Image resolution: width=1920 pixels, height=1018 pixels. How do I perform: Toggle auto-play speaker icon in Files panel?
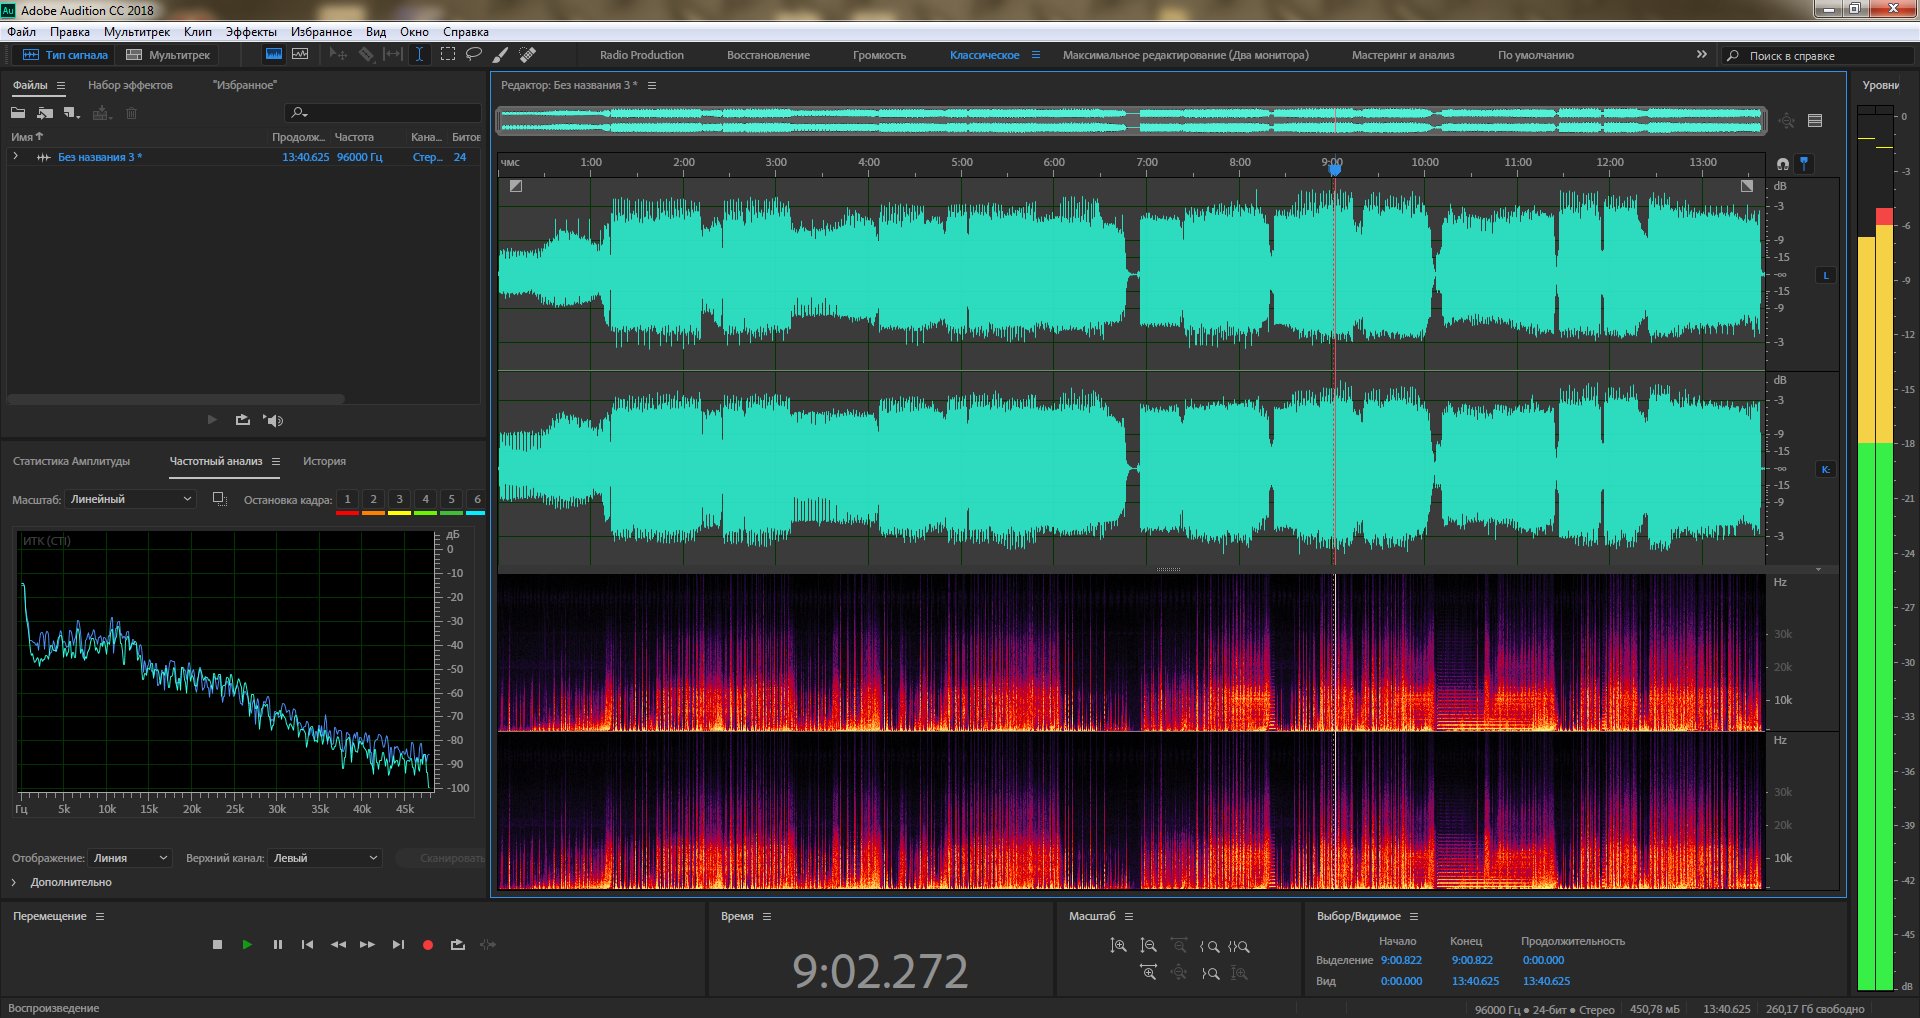click(x=273, y=420)
